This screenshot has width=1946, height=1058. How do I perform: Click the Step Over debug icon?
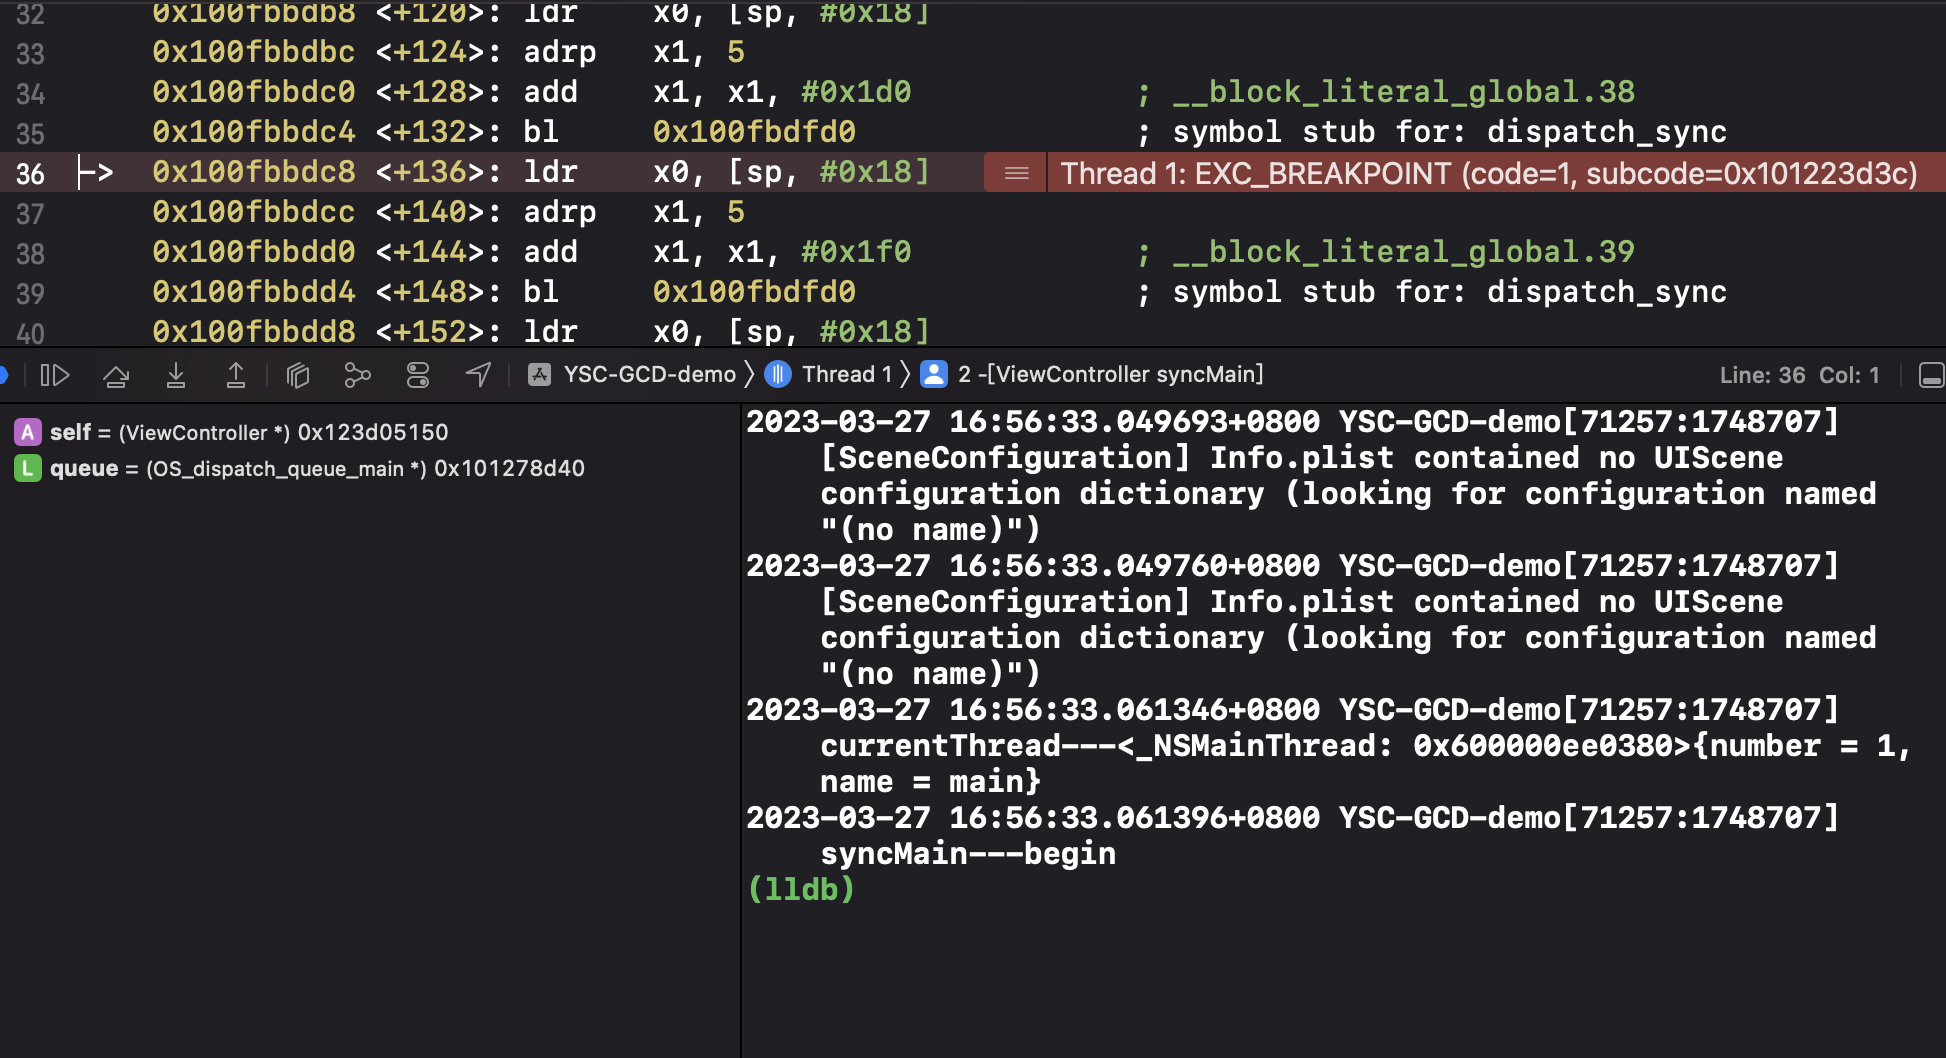click(116, 375)
